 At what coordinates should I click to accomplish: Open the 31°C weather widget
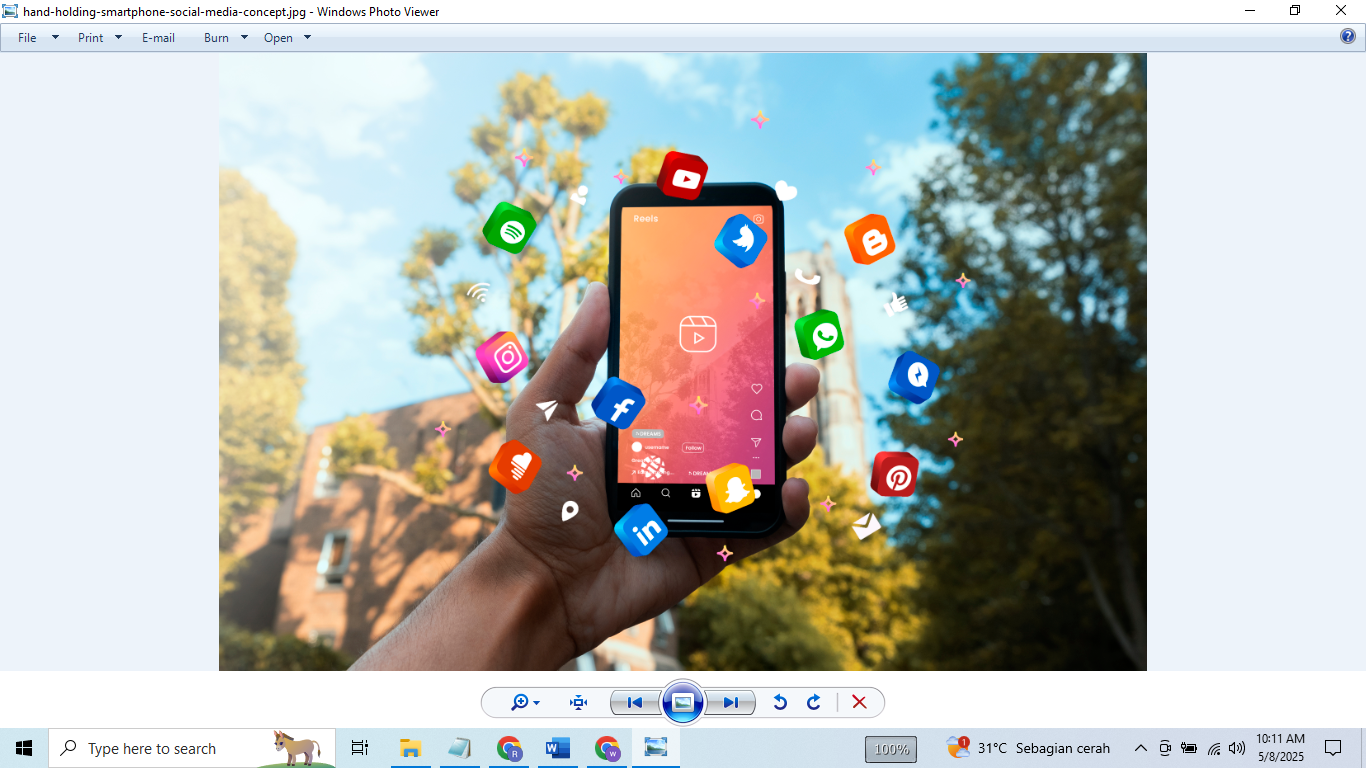click(1028, 748)
